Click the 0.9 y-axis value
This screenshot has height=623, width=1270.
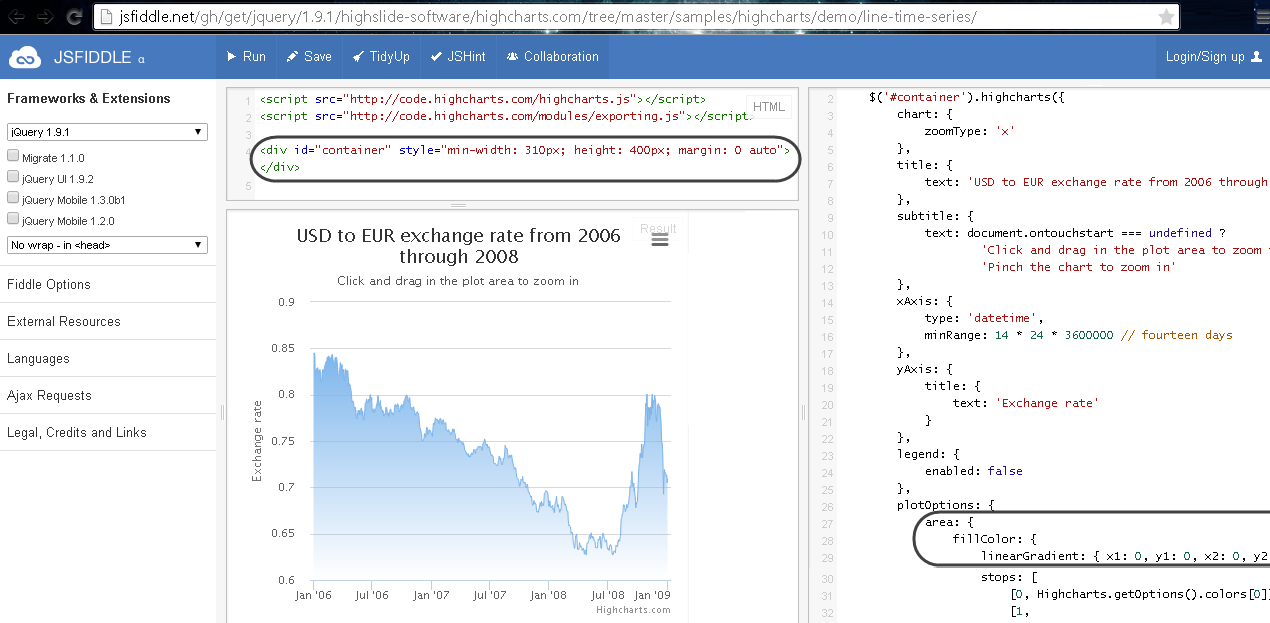[x=286, y=302]
